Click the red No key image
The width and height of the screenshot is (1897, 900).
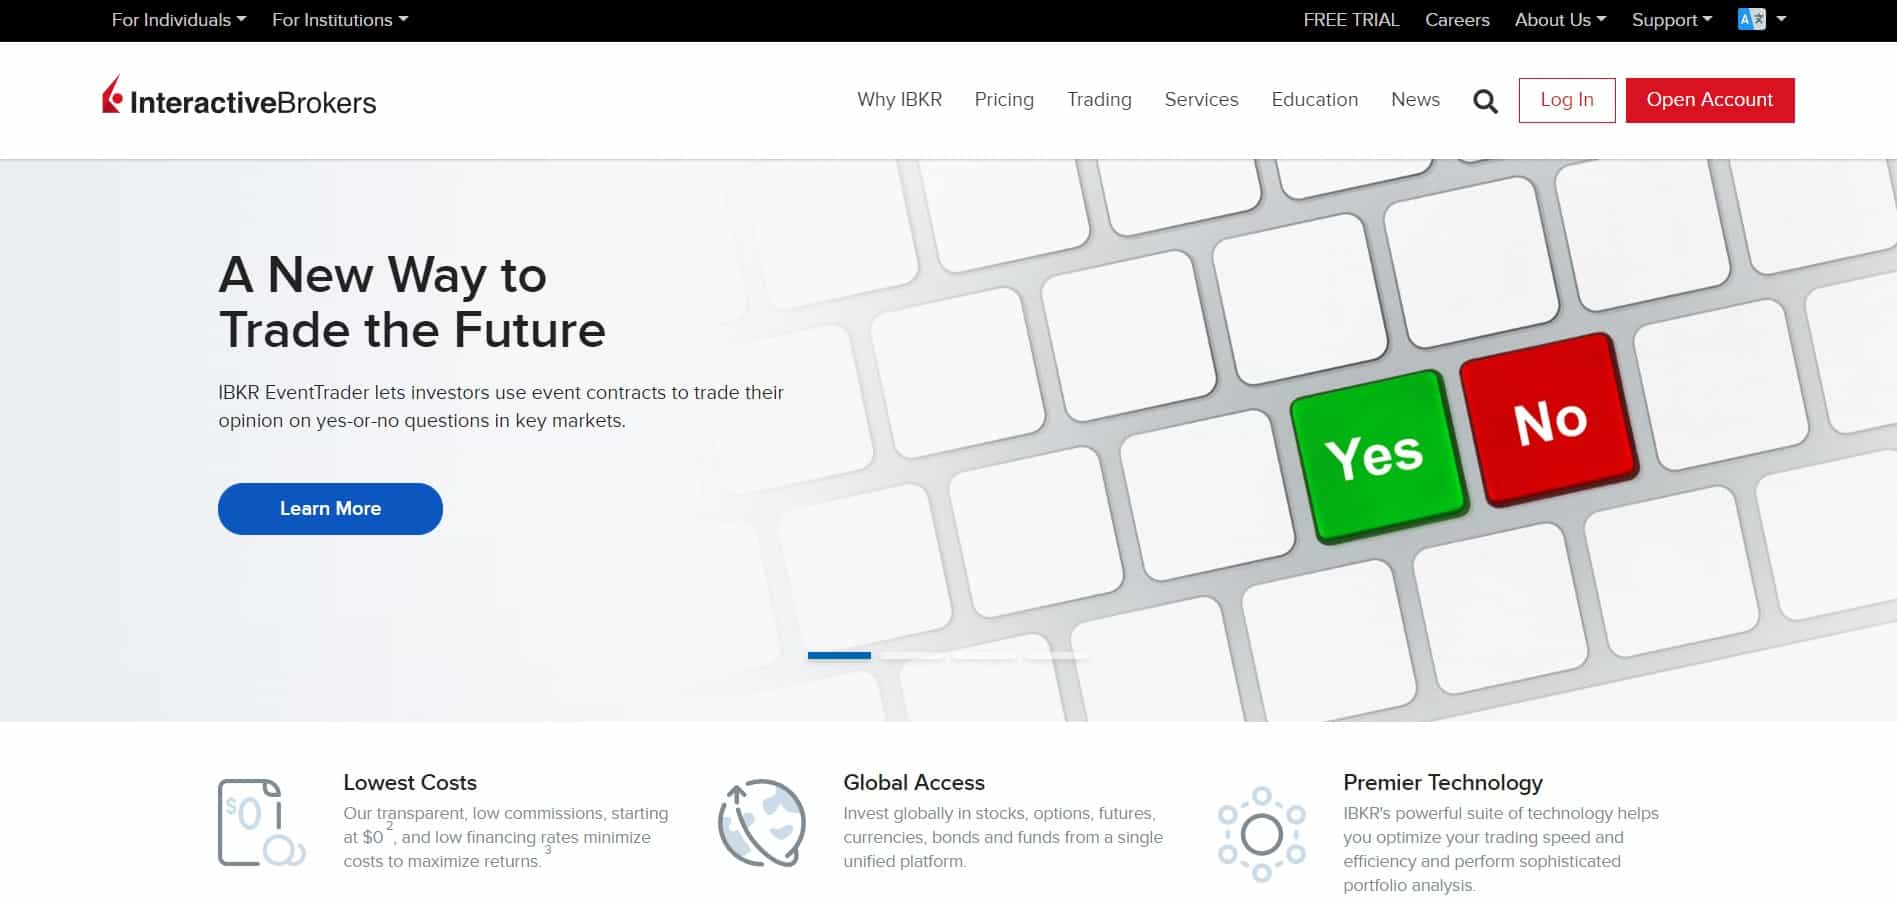[1549, 421]
